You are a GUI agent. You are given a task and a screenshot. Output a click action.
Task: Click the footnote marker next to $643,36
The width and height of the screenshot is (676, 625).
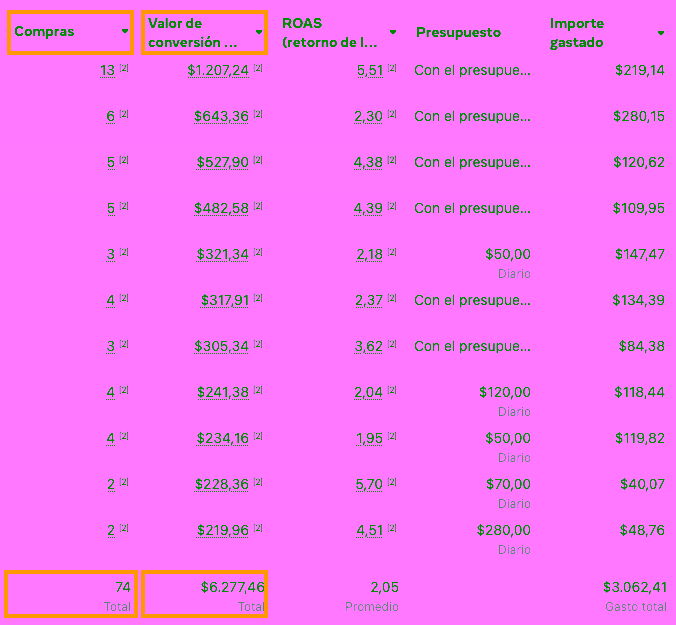tap(257, 115)
